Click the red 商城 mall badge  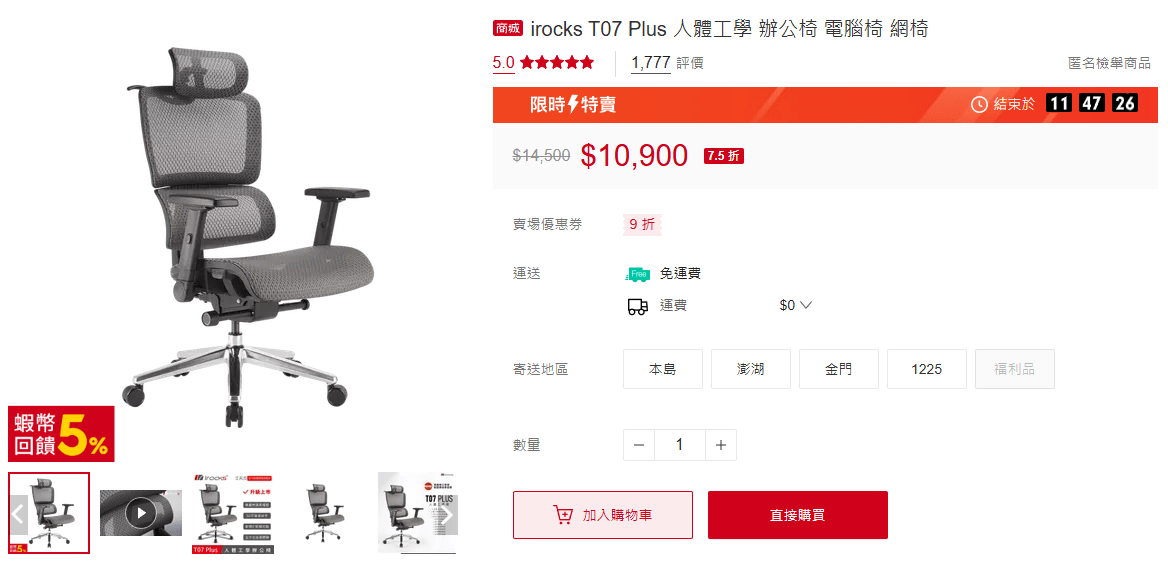click(508, 29)
